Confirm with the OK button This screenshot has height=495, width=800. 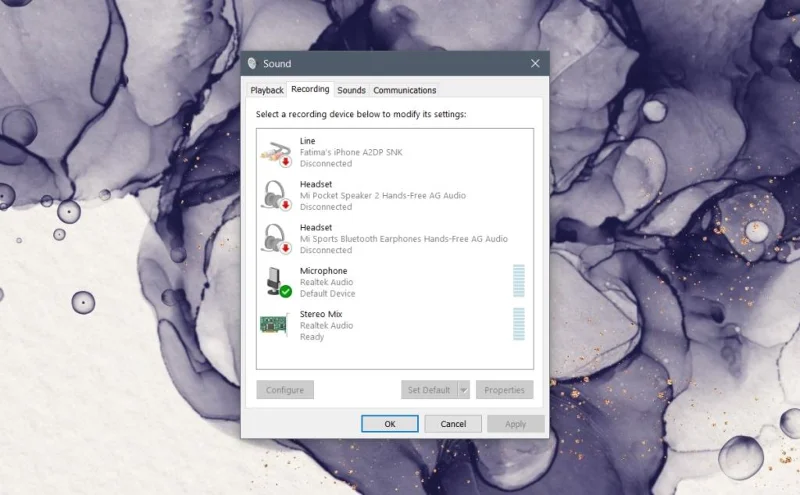pyautogui.click(x=390, y=424)
